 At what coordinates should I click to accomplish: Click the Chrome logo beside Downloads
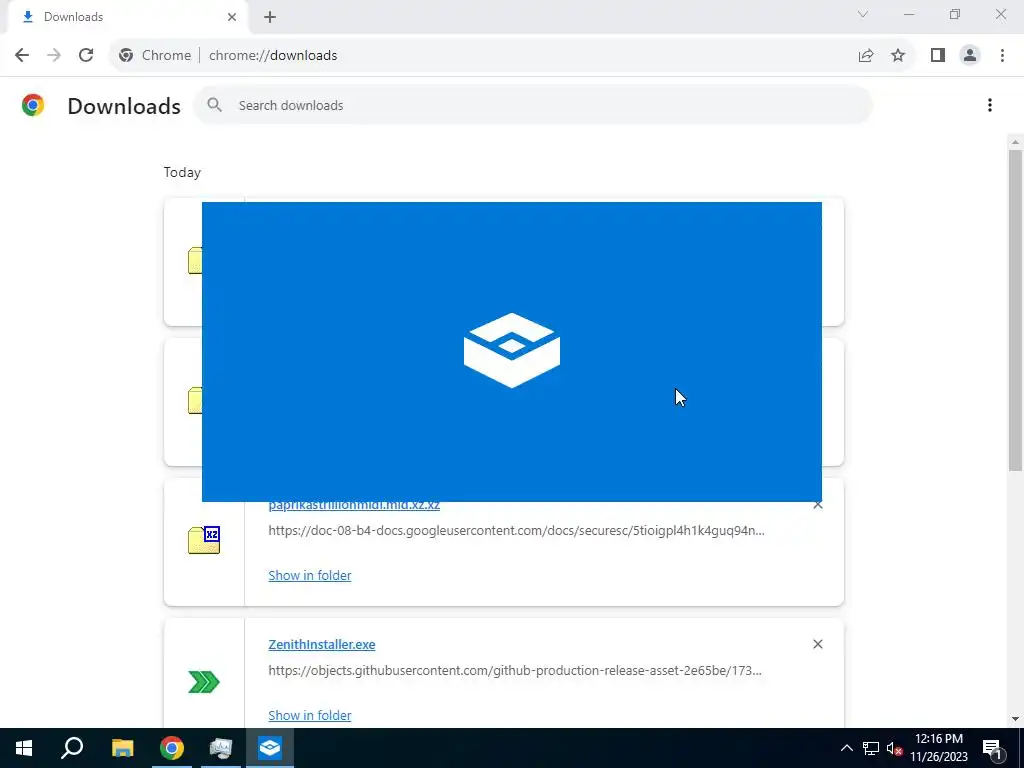pos(33,105)
